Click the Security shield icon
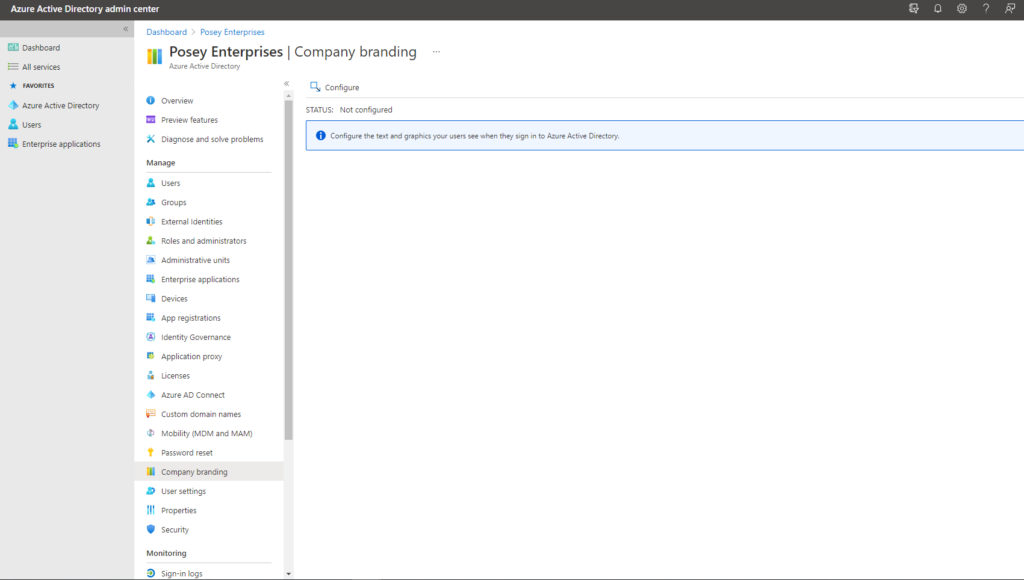The width and height of the screenshot is (1024, 580). 151,530
